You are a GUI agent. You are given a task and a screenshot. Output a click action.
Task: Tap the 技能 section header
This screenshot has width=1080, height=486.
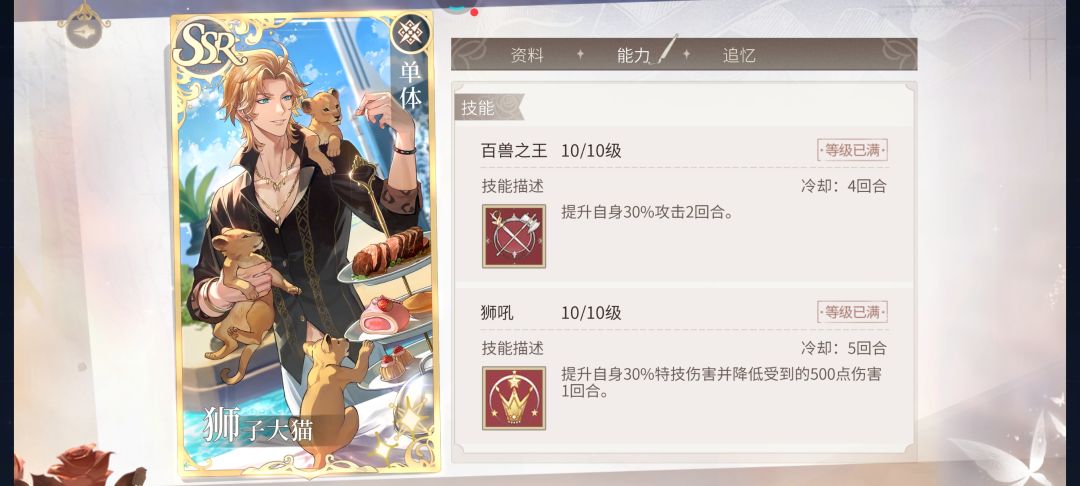click(479, 108)
